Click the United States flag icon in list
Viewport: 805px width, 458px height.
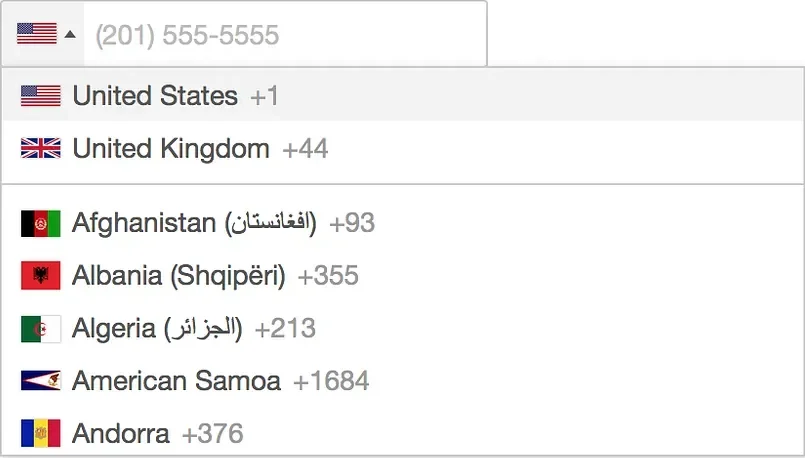tap(41, 96)
